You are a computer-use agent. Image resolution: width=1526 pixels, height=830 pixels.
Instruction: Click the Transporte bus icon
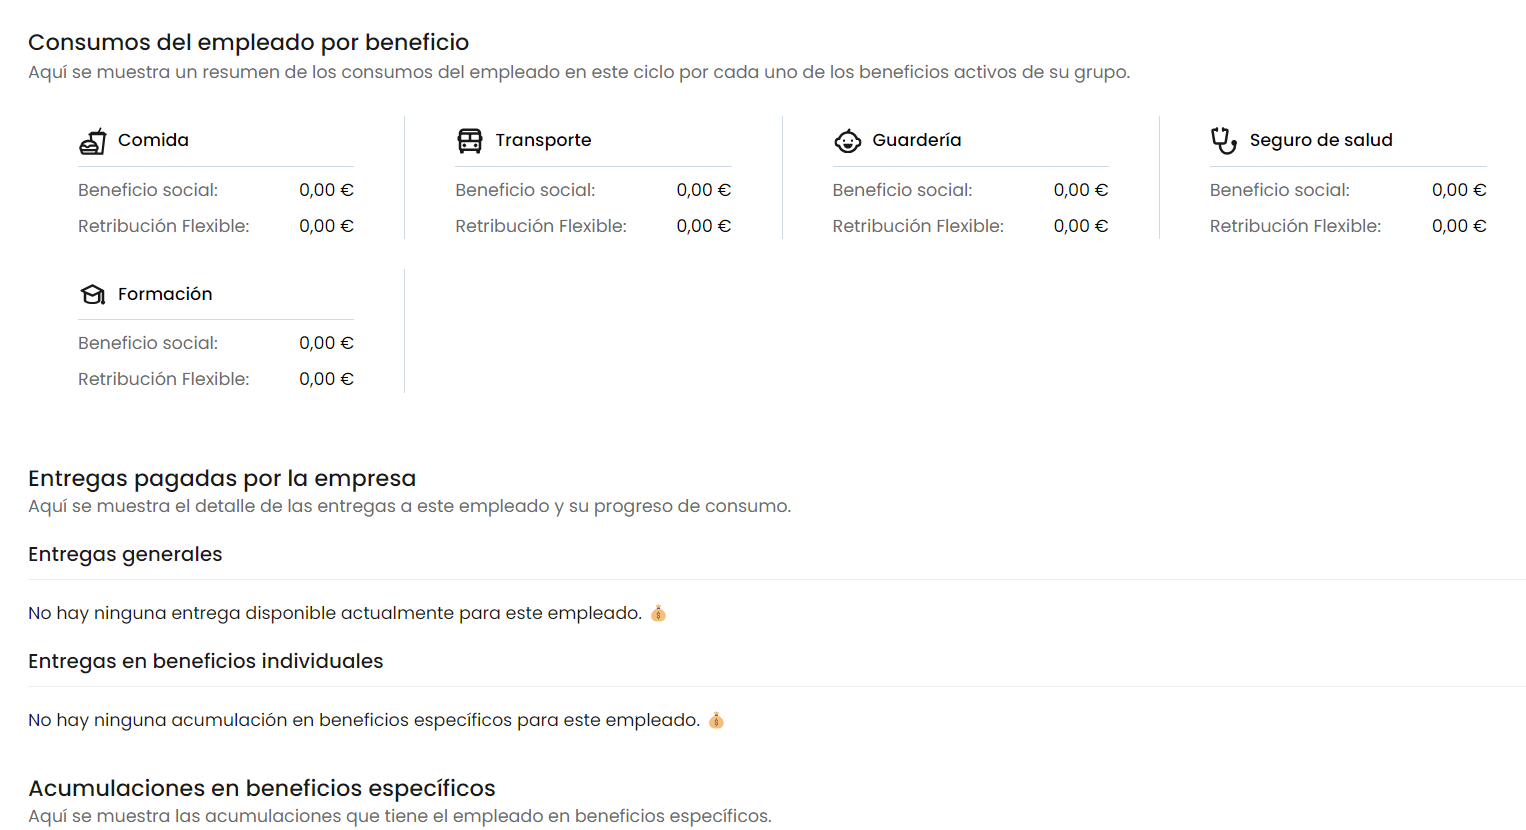click(470, 141)
